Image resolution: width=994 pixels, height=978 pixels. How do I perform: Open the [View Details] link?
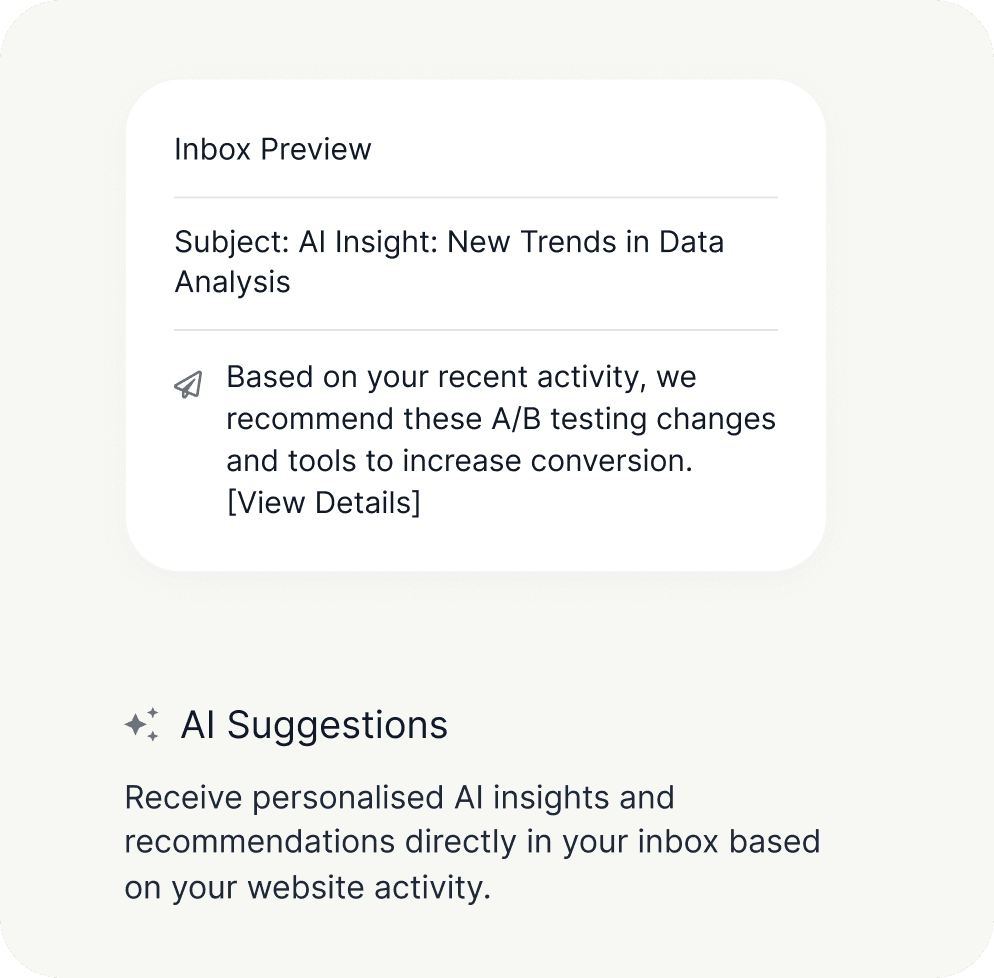pos(324,502)
